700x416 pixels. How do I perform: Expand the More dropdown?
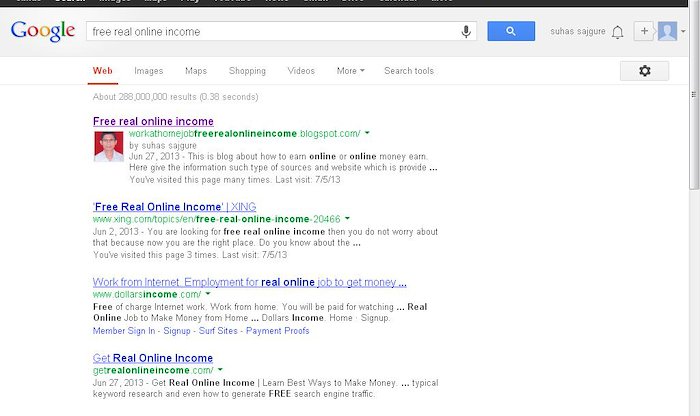point(350,71)
